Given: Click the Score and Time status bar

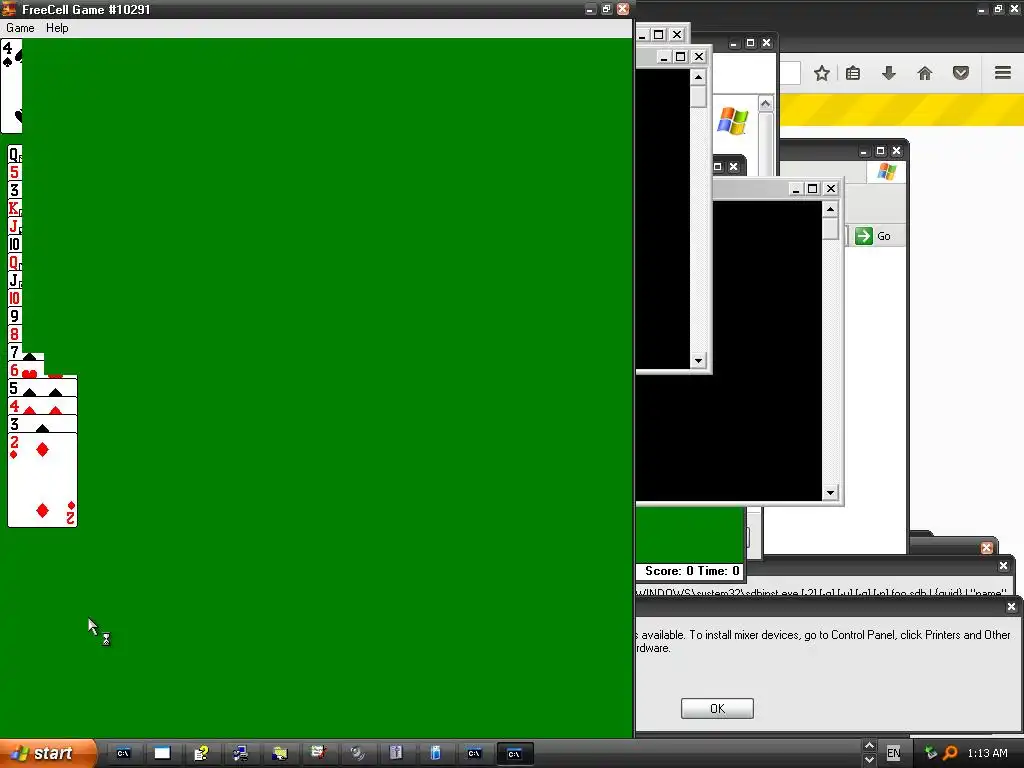Looking at the screenshot, I should 691,571.
